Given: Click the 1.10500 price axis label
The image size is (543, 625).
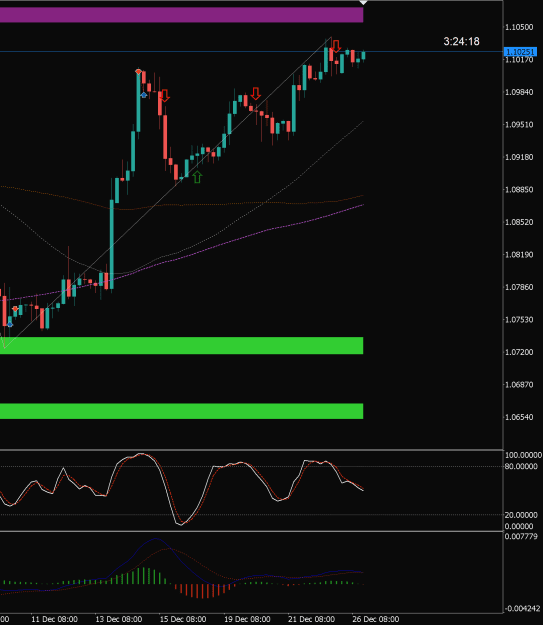Looking at the screenshot, I should pos(519,27).
